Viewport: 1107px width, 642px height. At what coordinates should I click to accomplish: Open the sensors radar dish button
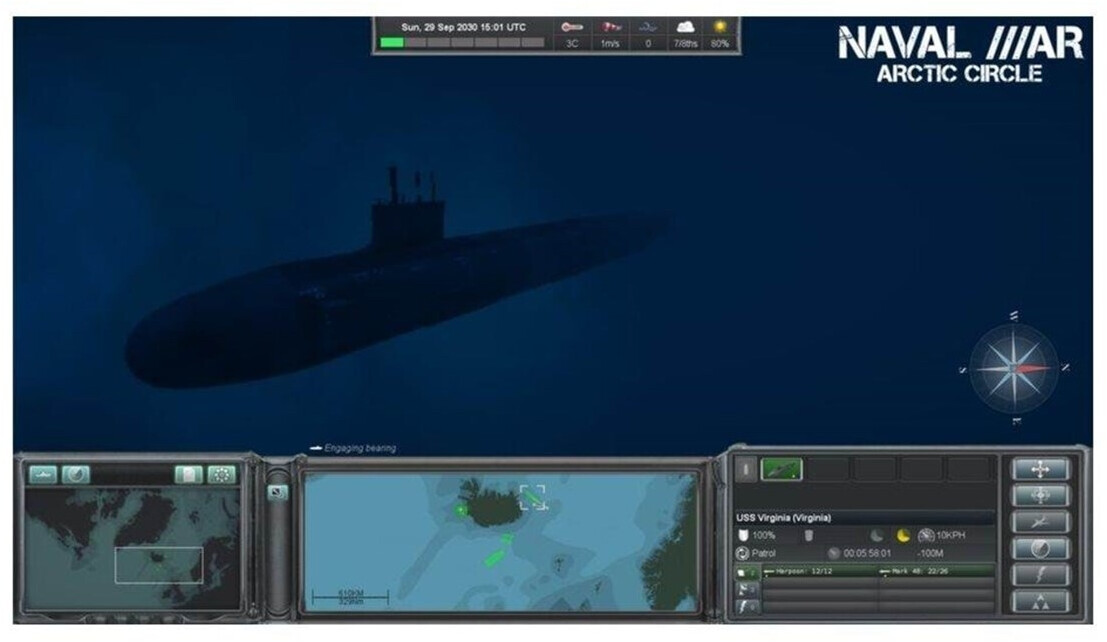coord(1040,548)
